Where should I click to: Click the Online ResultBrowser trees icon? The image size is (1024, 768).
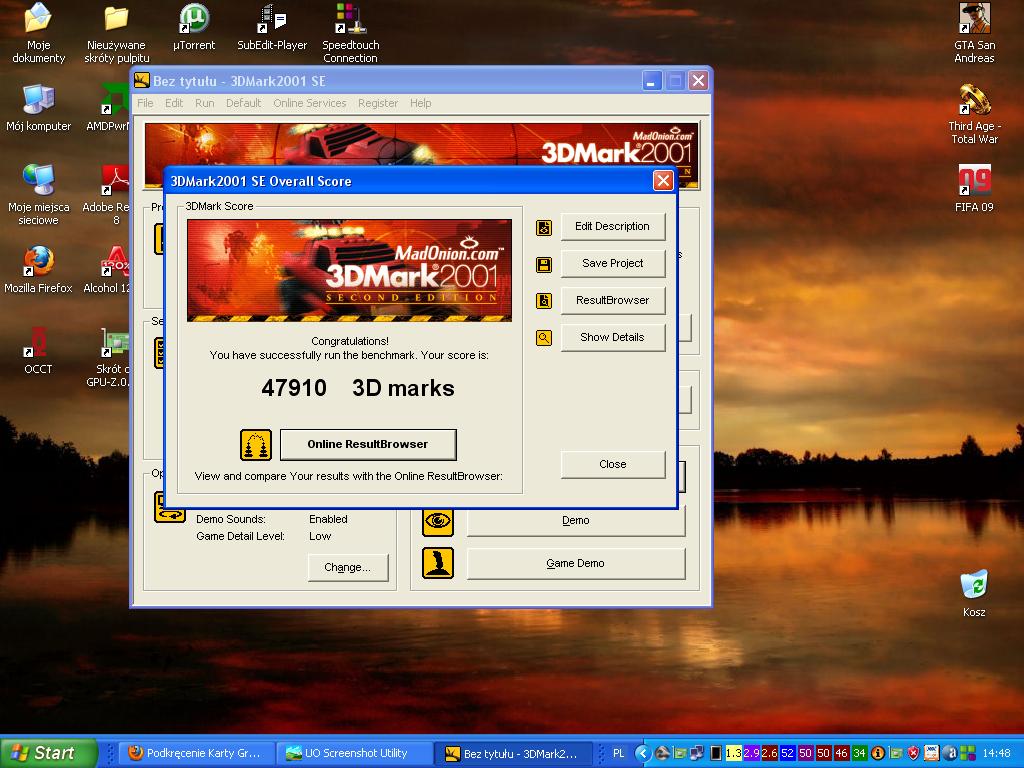point(255,445)
